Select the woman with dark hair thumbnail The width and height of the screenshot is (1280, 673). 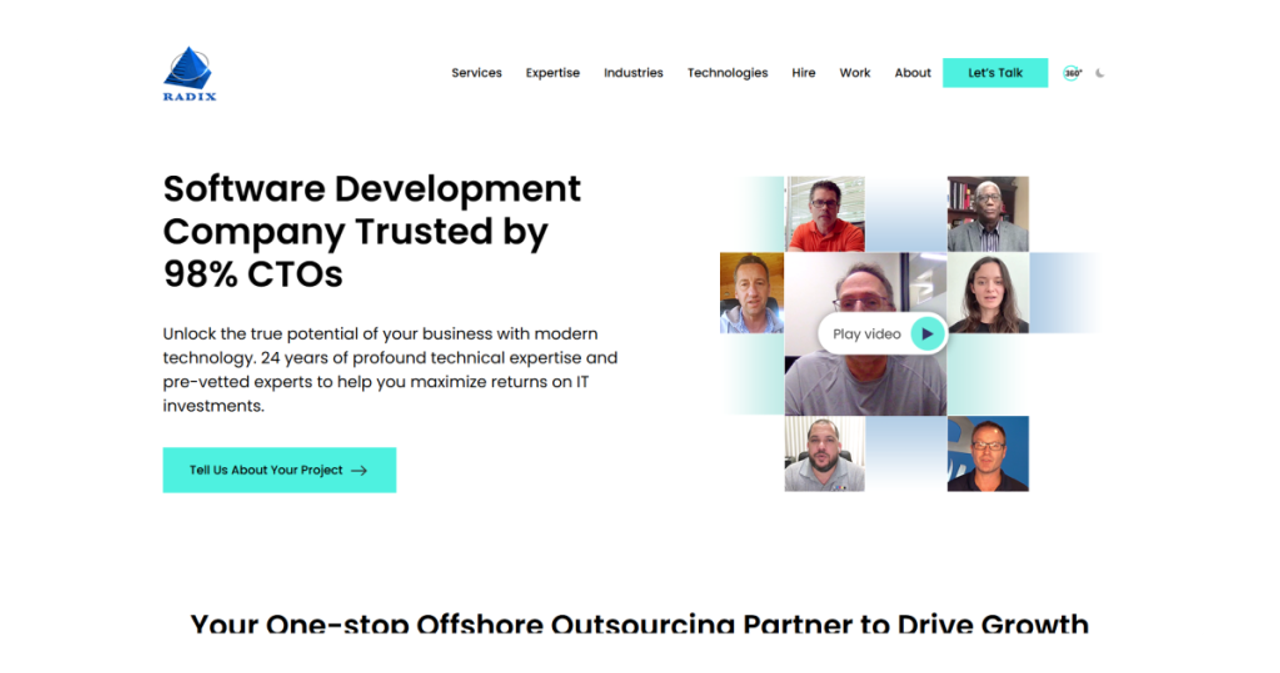988,292
